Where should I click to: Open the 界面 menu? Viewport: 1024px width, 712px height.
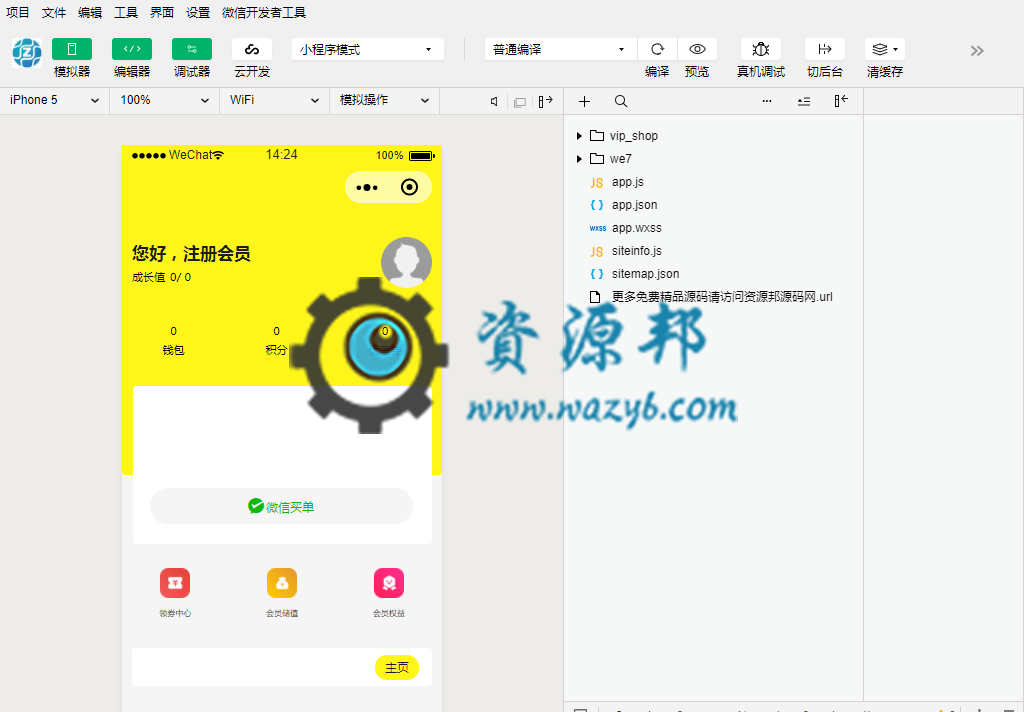pos(162,12)
